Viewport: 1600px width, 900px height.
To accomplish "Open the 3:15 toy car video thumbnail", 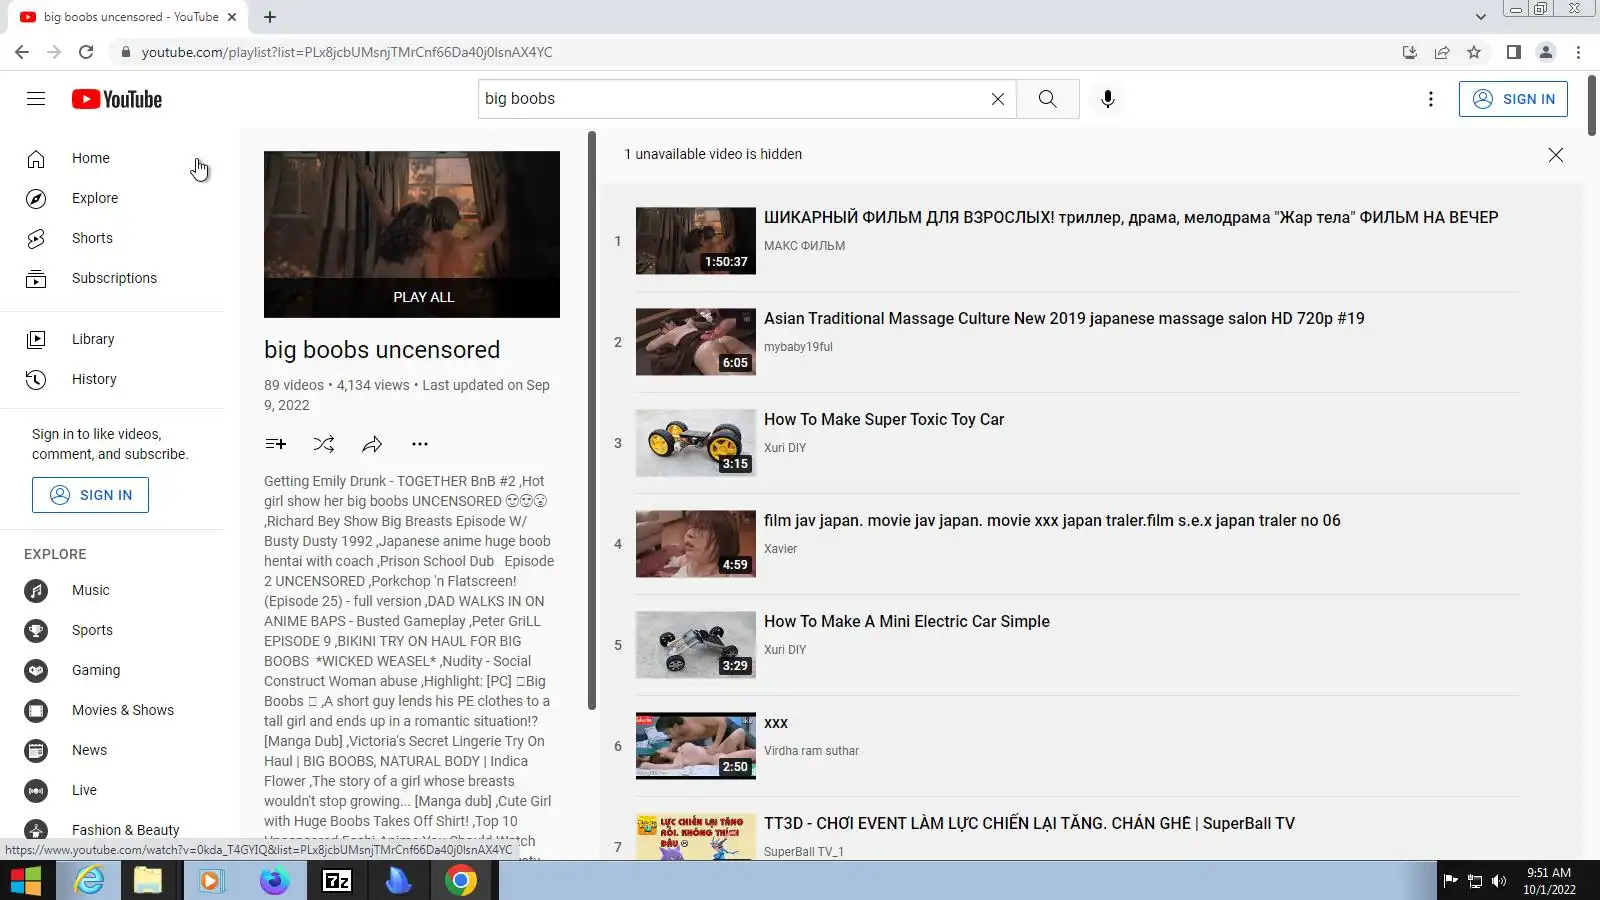I will point(696,443).
